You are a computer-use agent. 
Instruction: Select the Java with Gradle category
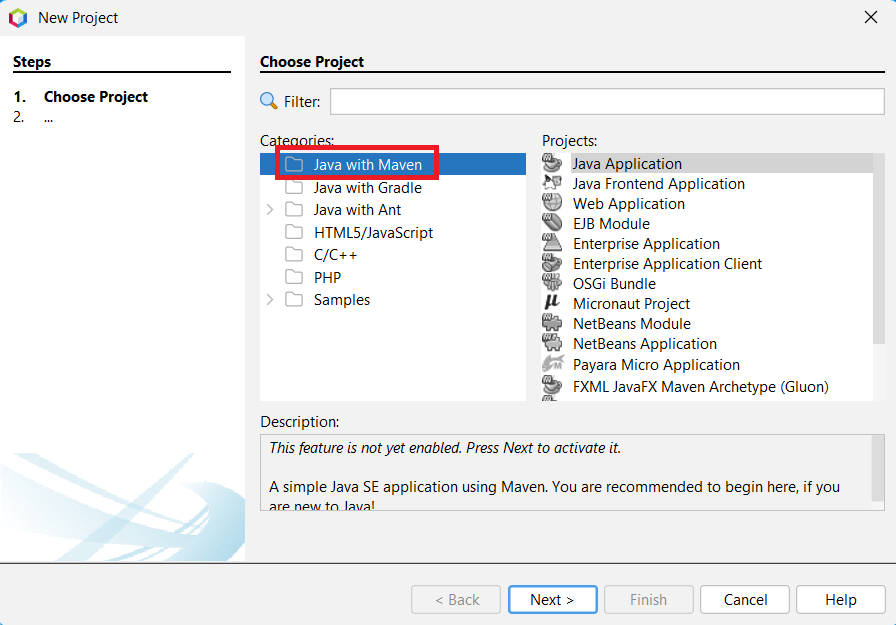[367, 187]
